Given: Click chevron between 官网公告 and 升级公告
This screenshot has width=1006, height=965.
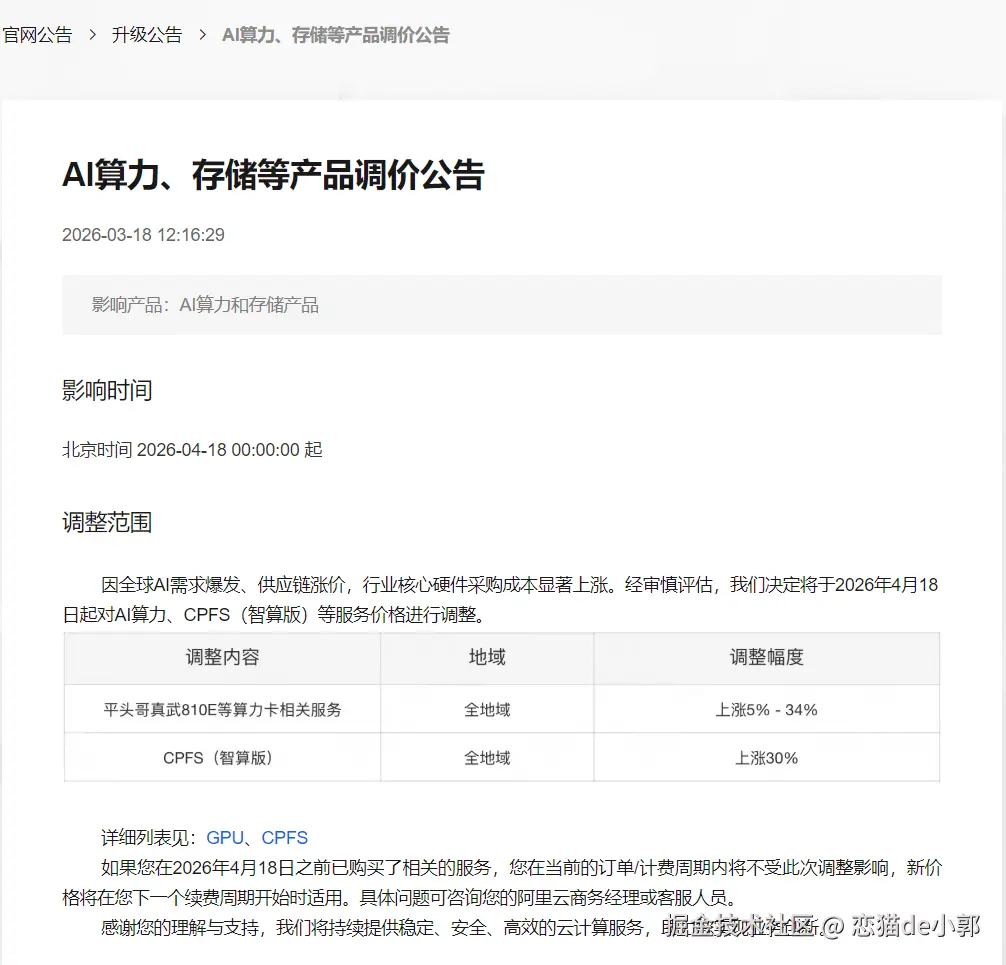Looking at the screenshot, I should (x=92, y=35).
